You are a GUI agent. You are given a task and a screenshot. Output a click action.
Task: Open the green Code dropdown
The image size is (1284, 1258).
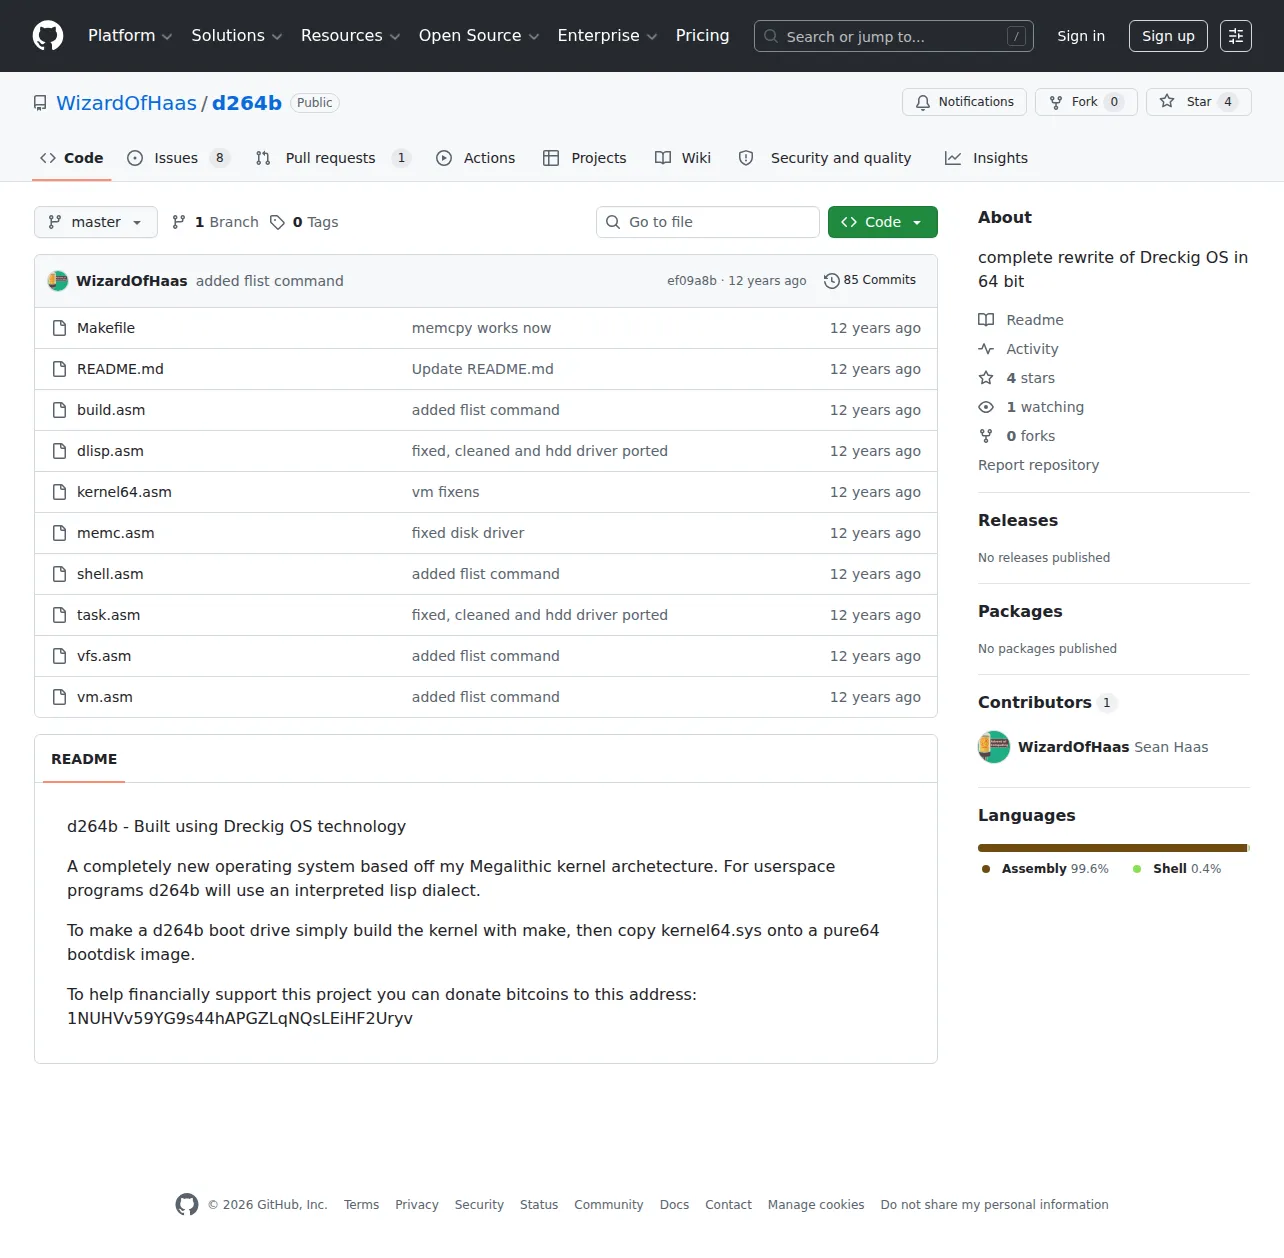[x=883, y=222]
